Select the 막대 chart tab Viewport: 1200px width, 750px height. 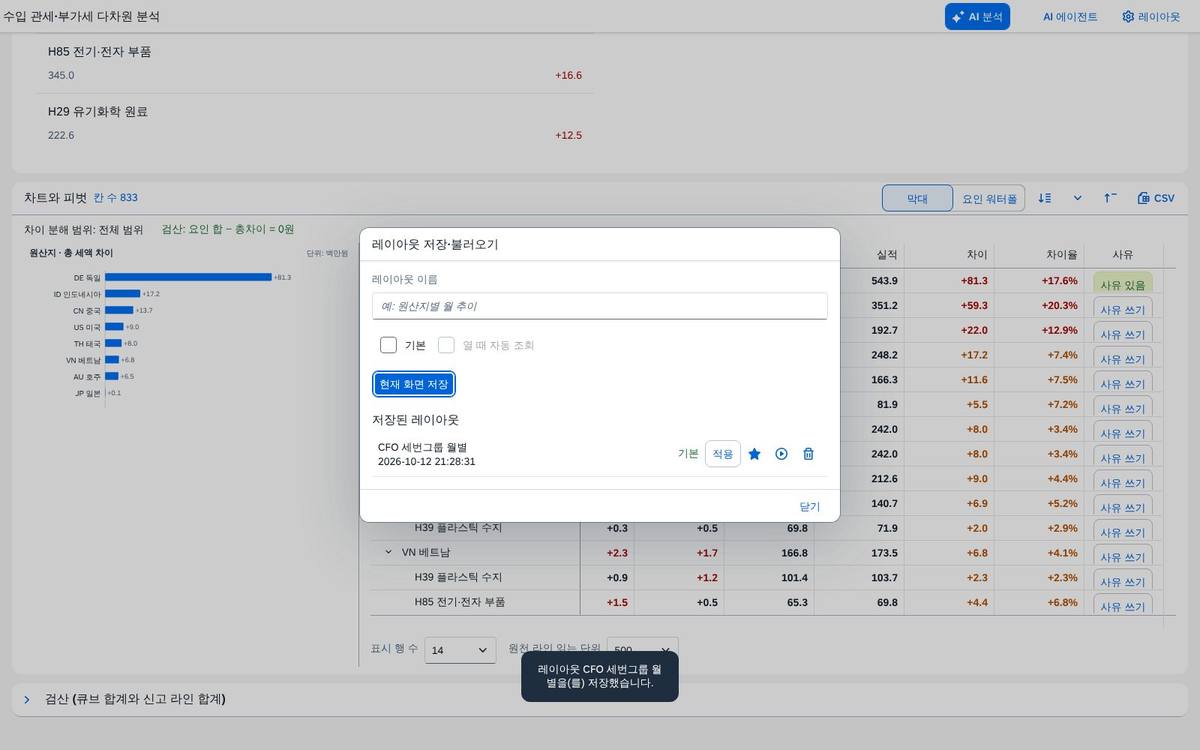click(x=917, y=198)
